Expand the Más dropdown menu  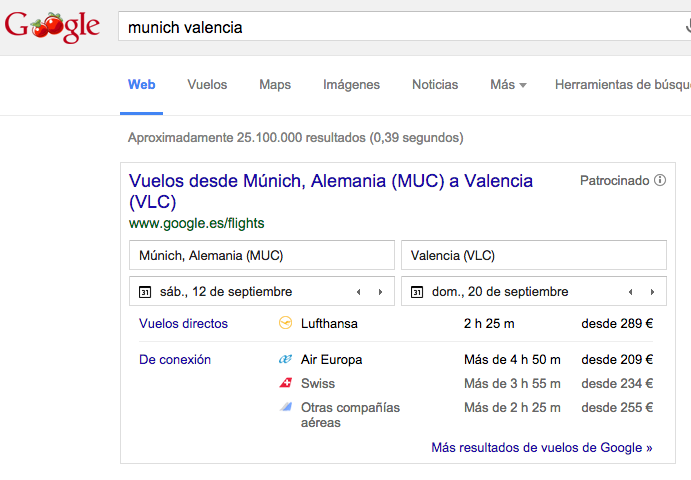click(x=508, y=85)
